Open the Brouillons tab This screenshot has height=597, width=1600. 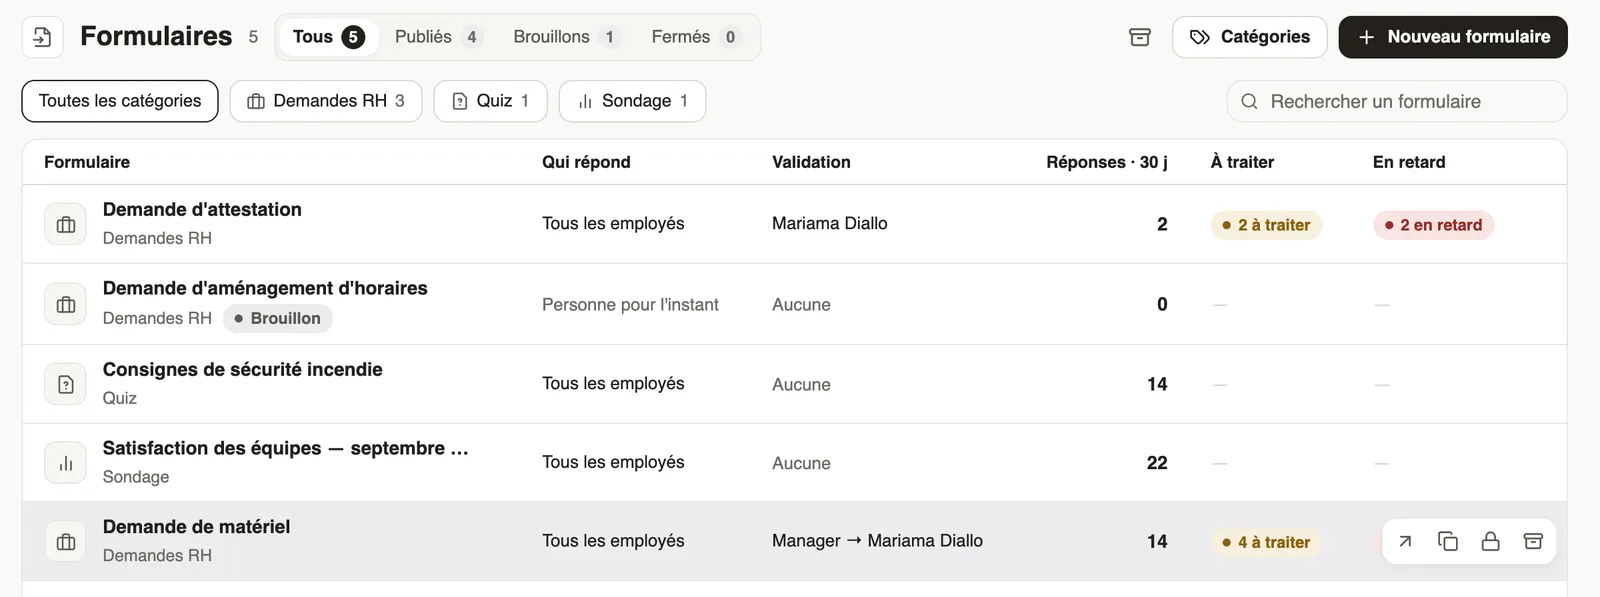[566, 37]
